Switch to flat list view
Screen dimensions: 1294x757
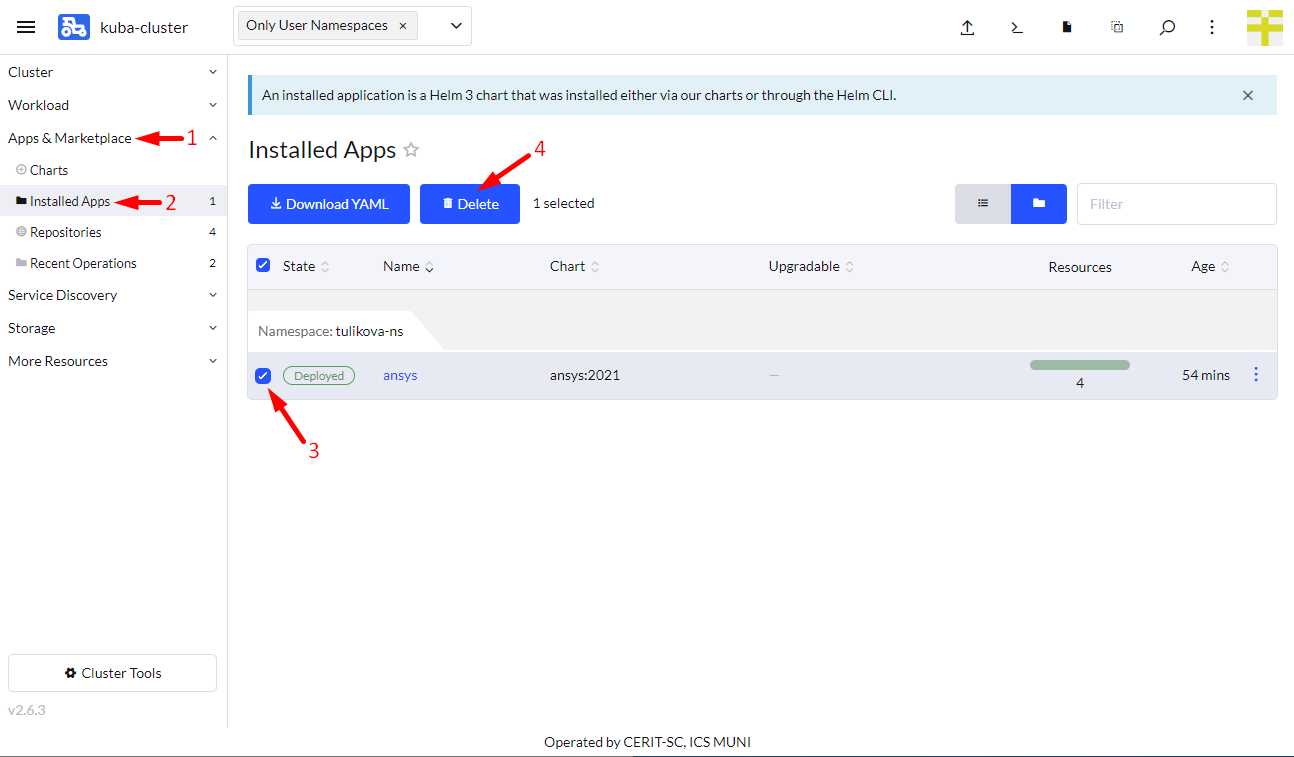pyautogui.click(x=983, y=203)
